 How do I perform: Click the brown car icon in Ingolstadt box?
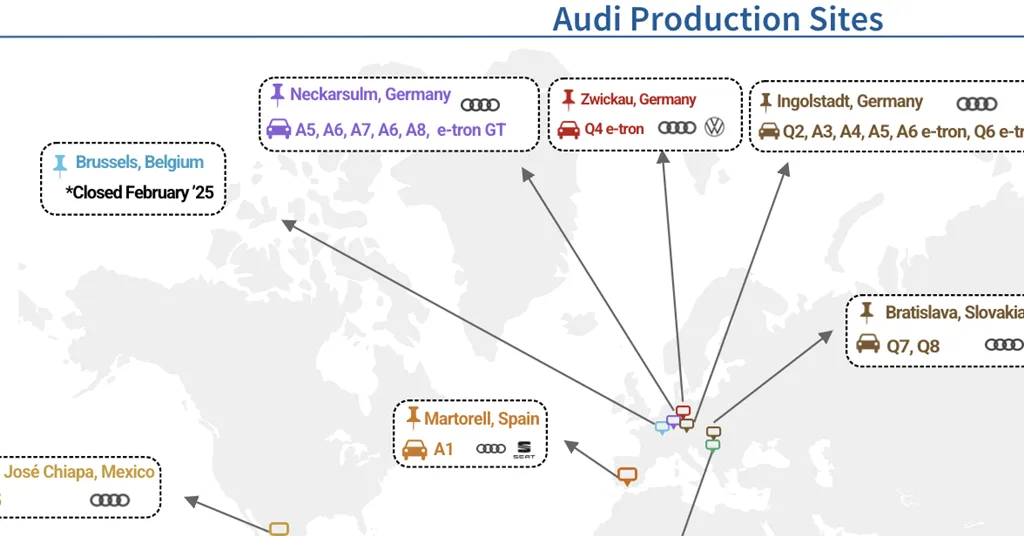coord(769,131)
